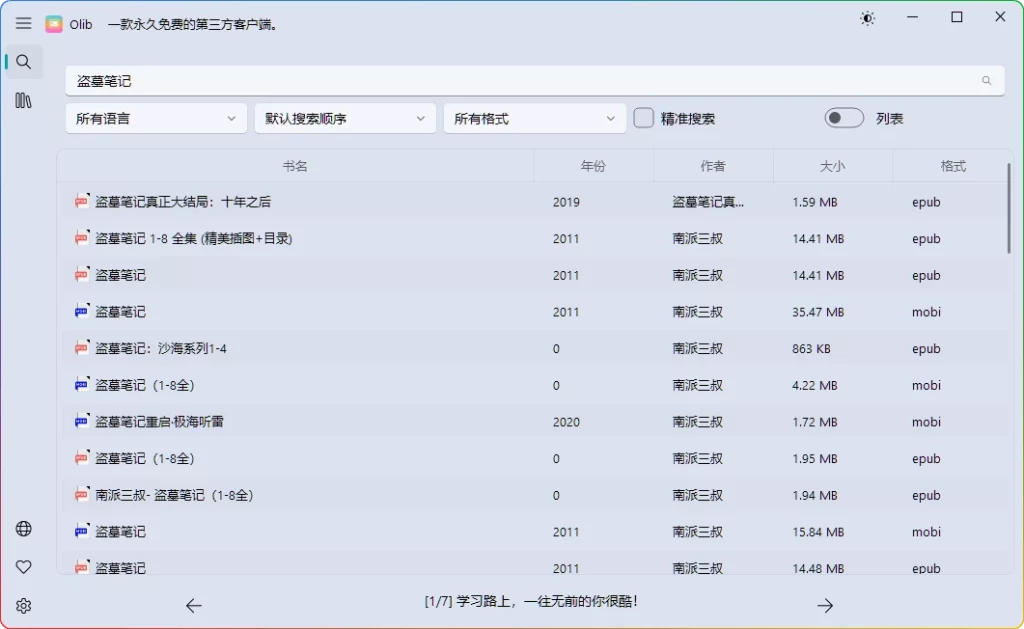1024x629 pixels.
Task: Select the library/books icon in the sidebar
Action: (23, 100)
